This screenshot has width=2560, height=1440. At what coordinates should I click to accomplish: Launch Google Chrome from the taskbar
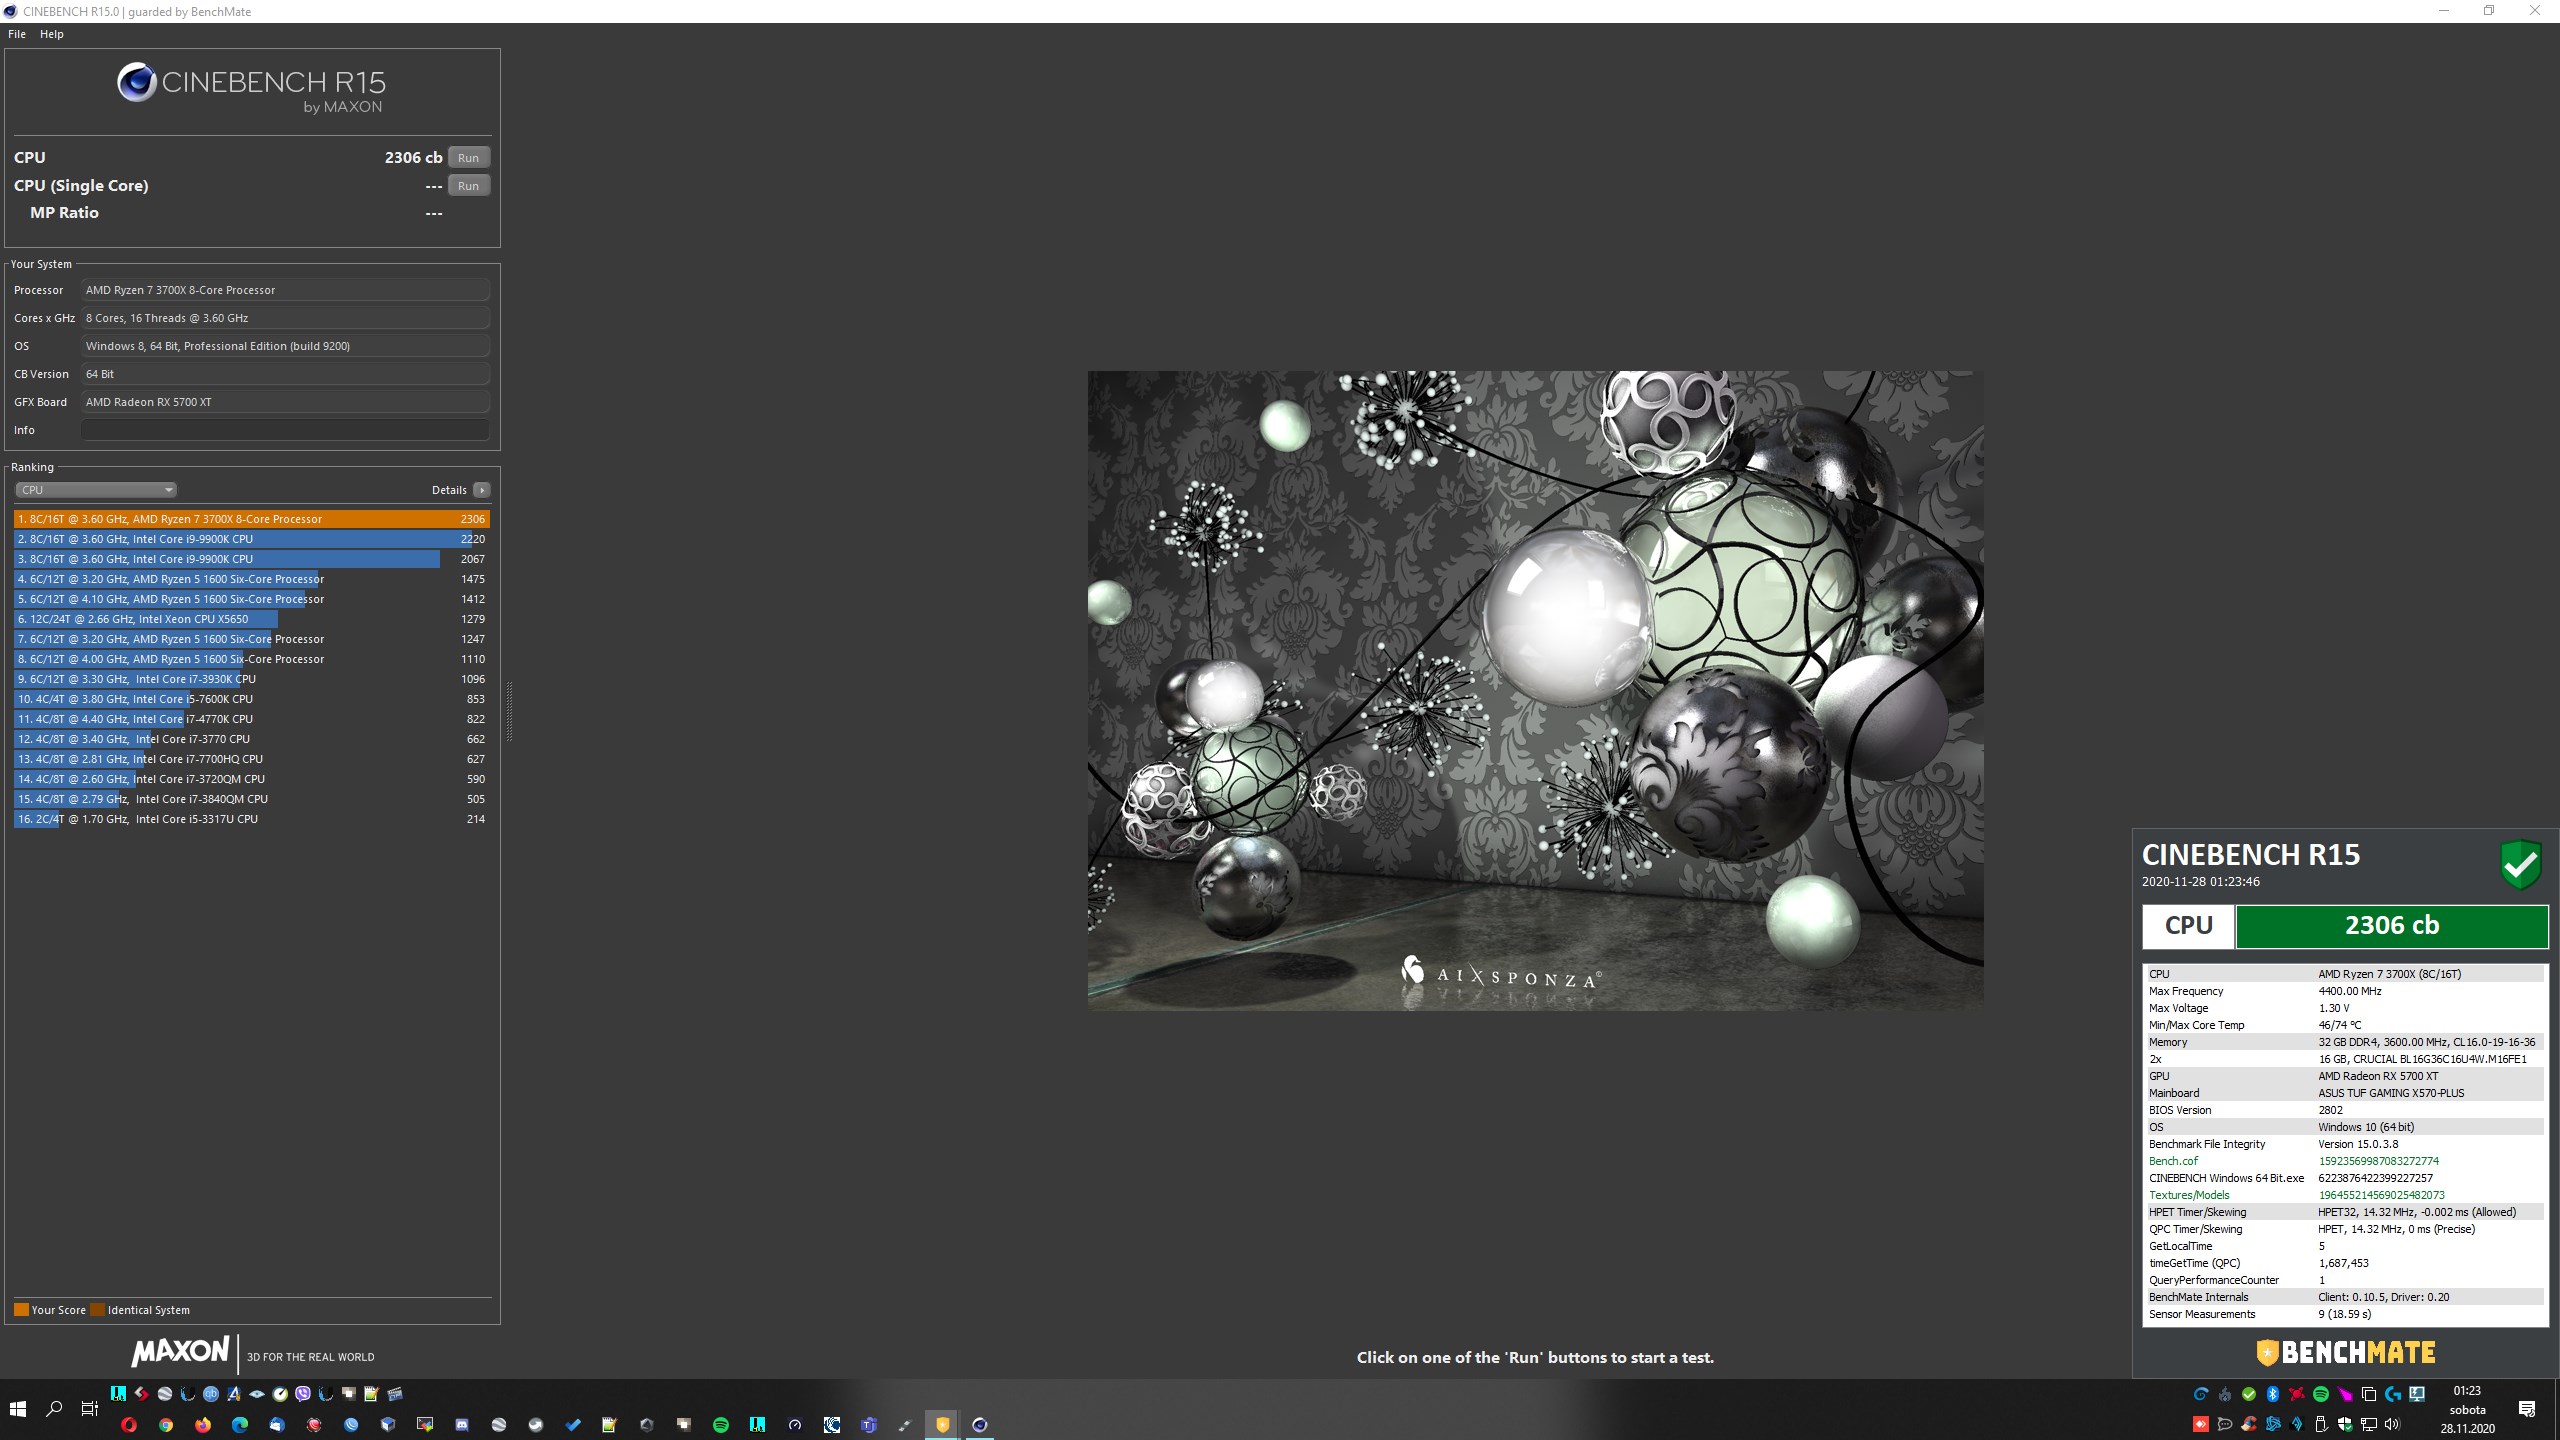[x=166, y=1425]
